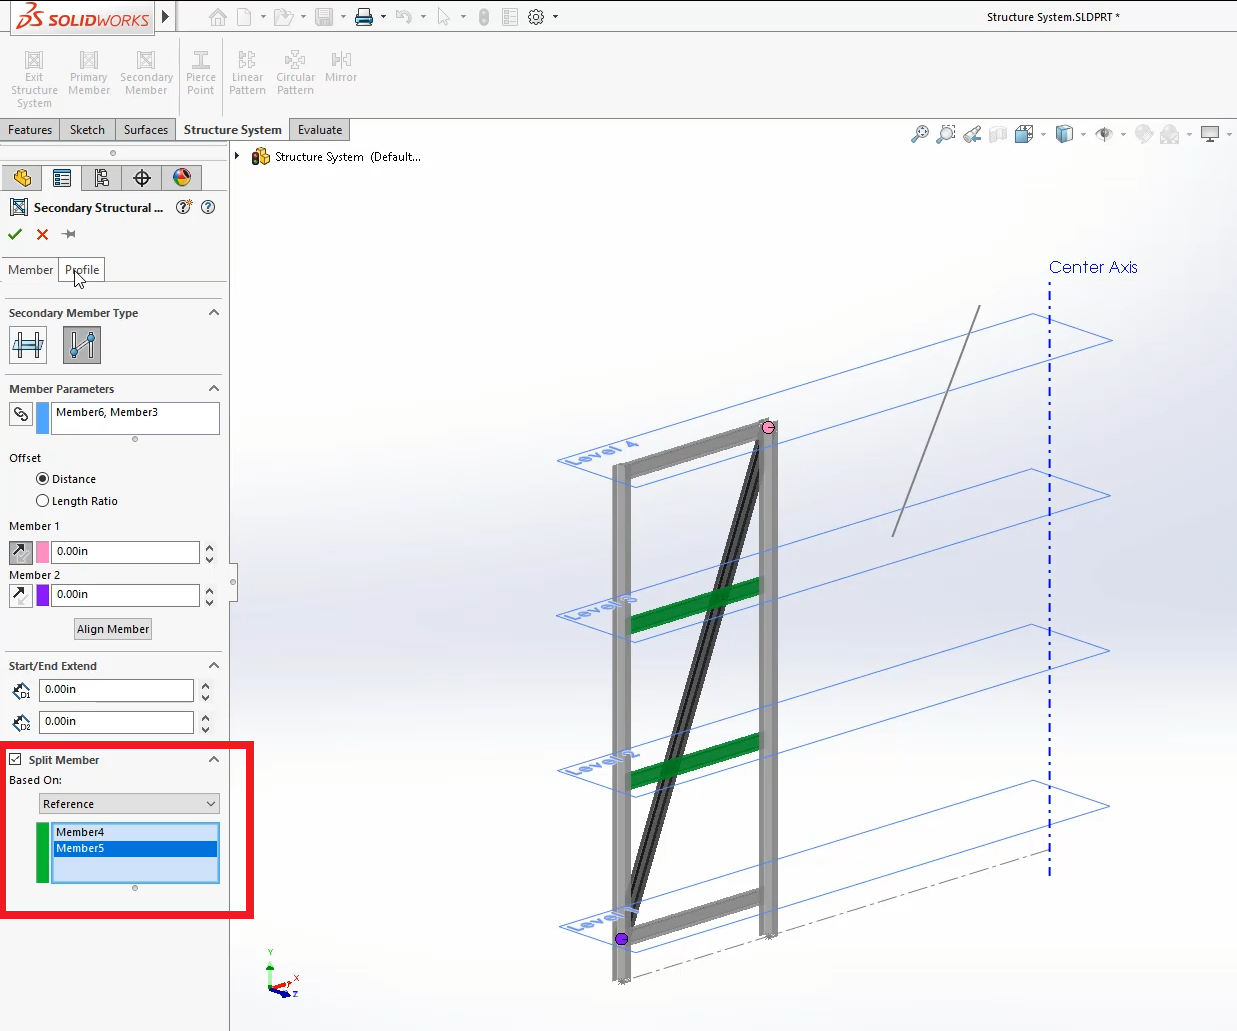Click the green OK checkmark
The width and height of the screenshot is (1237, 1031).
point(15,234)
